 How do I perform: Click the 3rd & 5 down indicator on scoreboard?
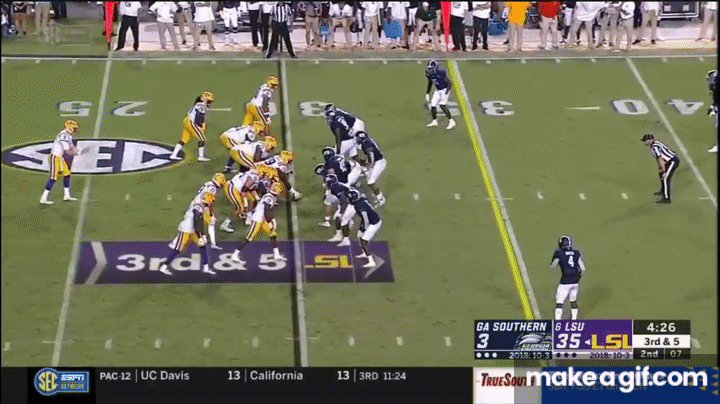click(661, 341)
